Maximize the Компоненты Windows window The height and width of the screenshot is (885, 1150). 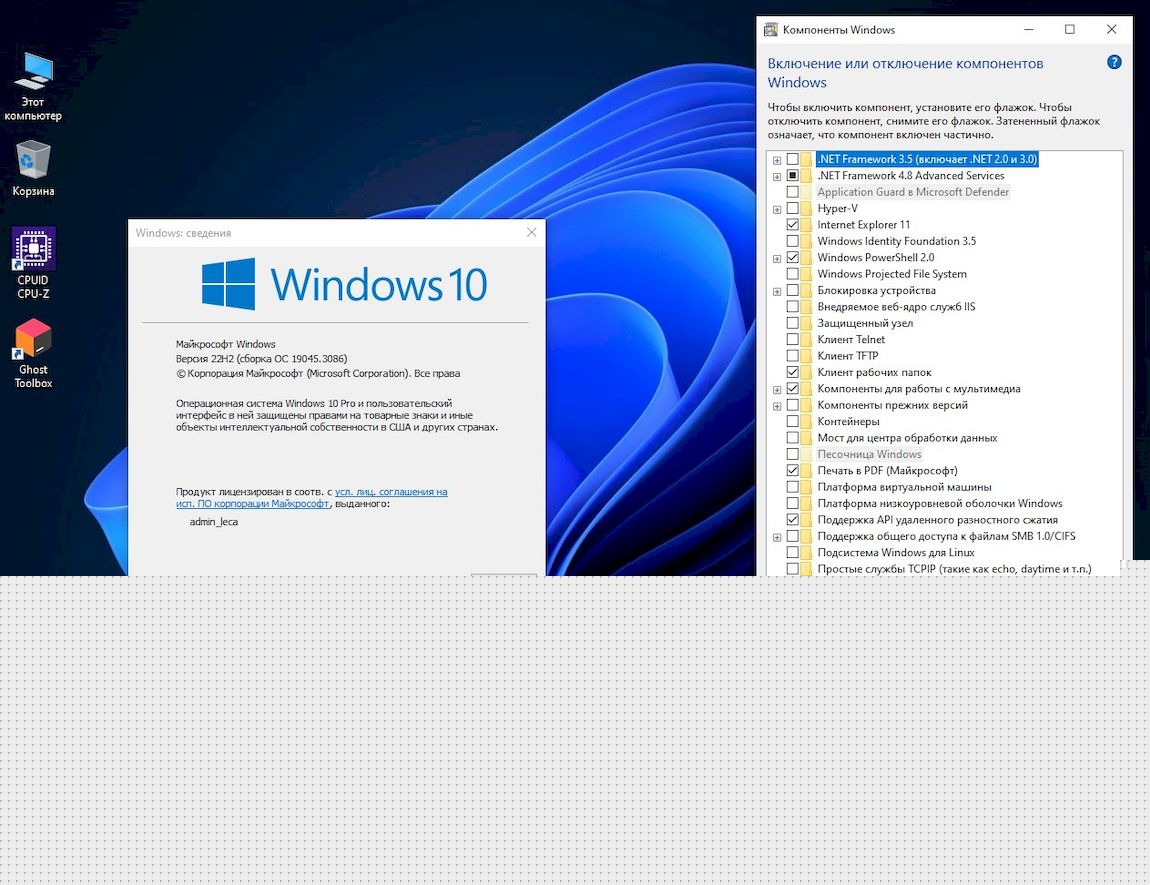pyautogui.click(x=1069, y=29)
